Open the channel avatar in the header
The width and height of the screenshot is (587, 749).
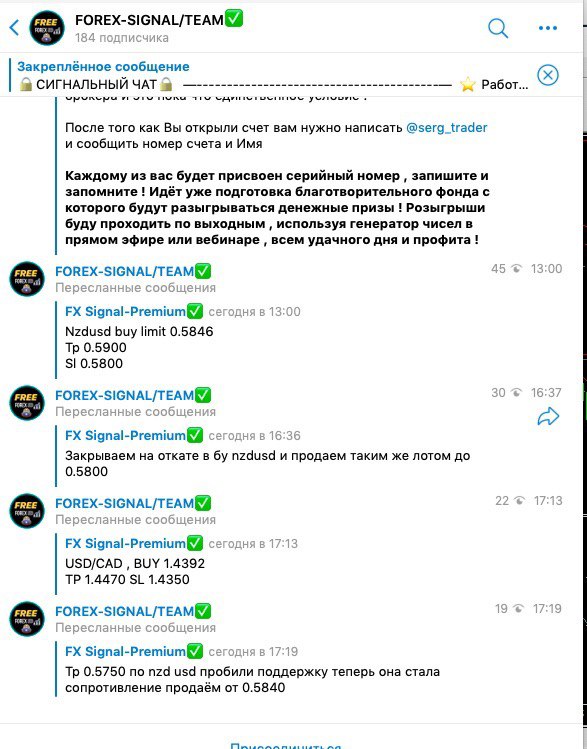pos(47,28)
